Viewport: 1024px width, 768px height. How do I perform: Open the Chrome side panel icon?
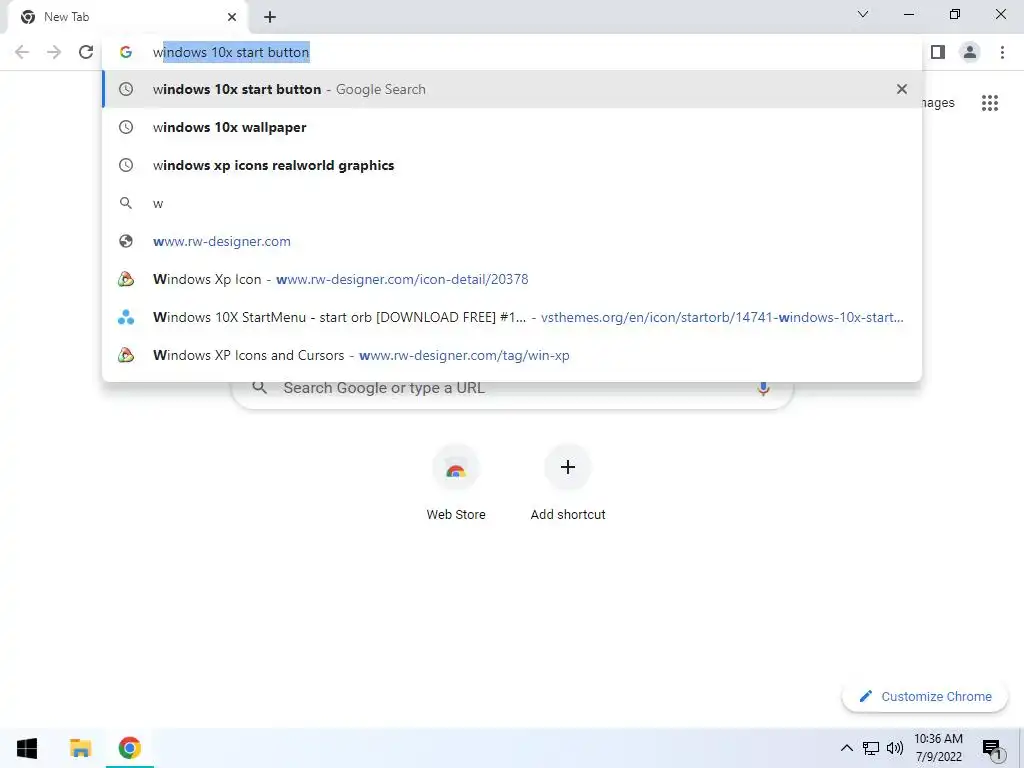coord(938,52)
